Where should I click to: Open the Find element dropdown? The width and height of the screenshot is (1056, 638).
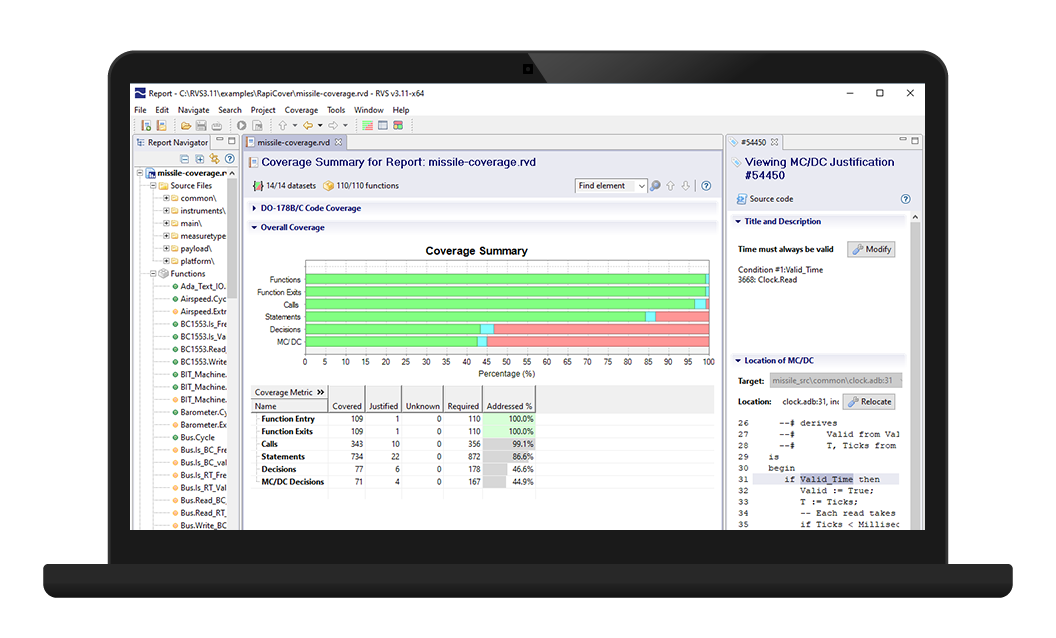(642, 186)
